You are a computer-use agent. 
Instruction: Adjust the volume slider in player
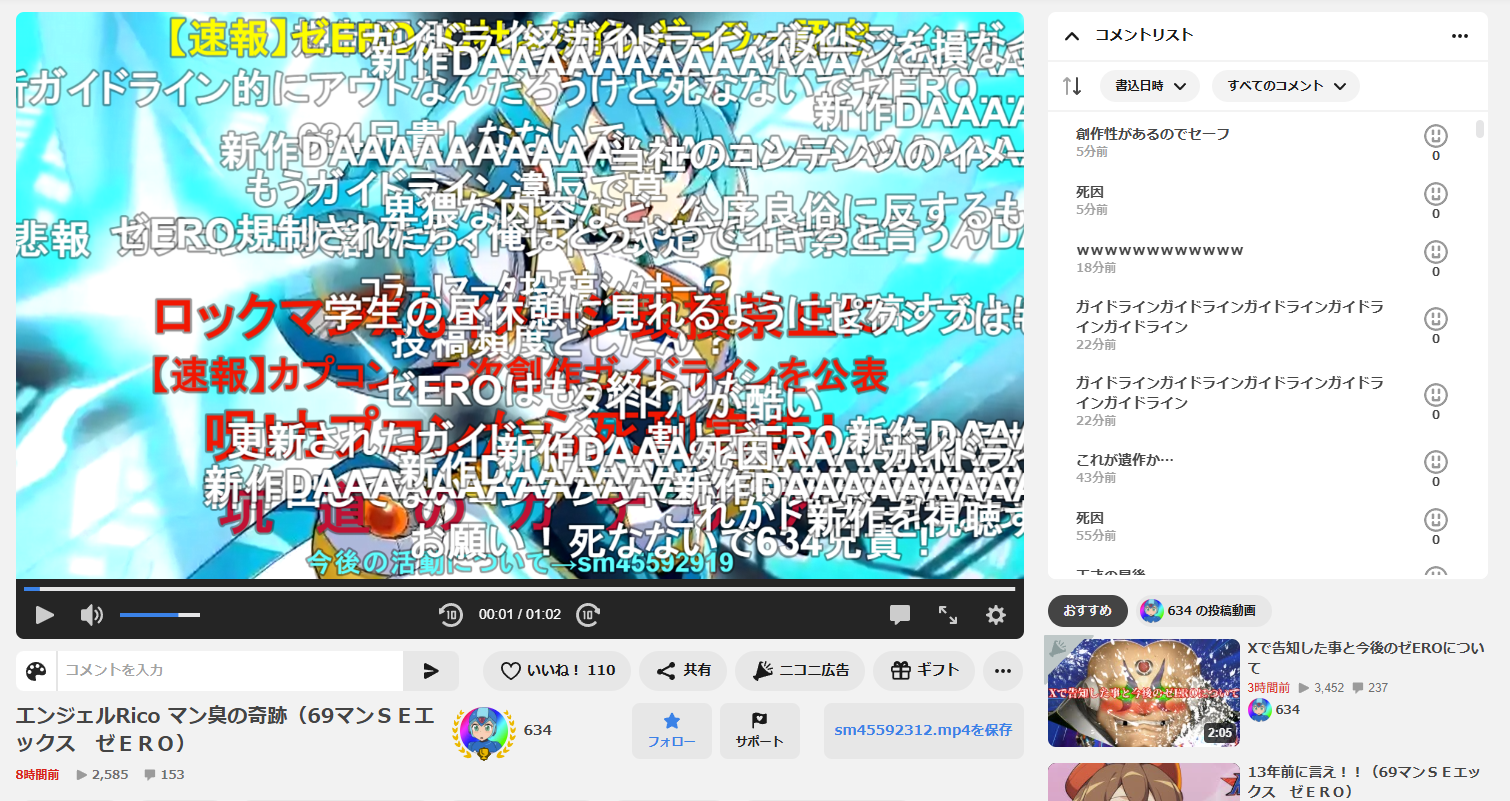tap(160, 615)
